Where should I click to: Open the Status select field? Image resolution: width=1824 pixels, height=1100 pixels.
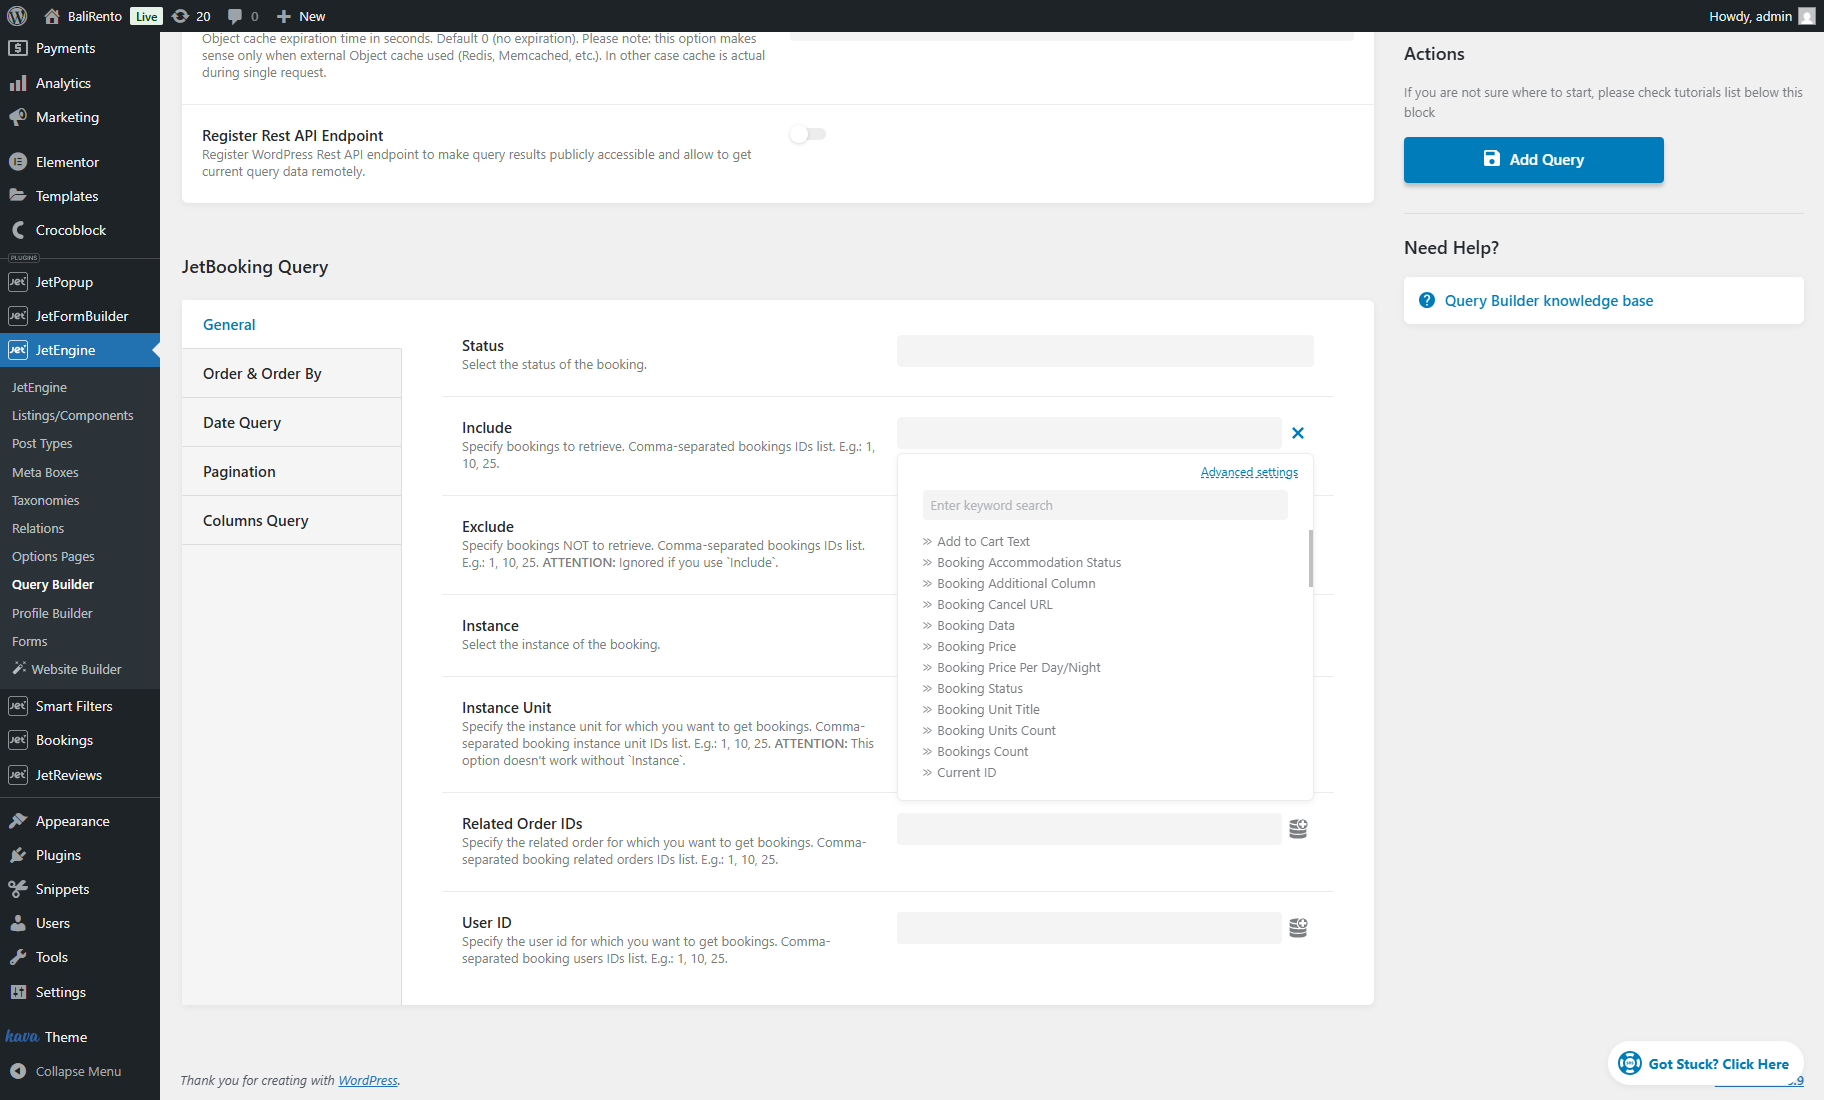(x=1105, y=351)
